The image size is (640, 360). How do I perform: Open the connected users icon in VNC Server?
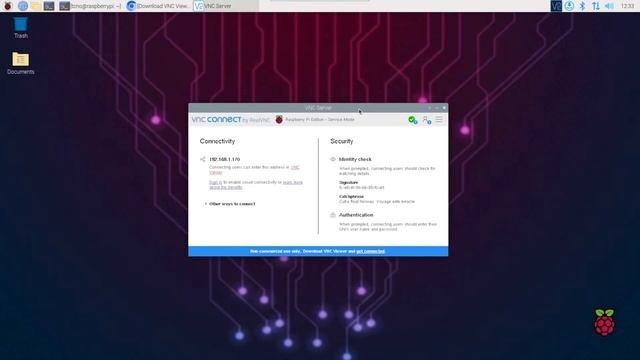(x=427, y=120)
